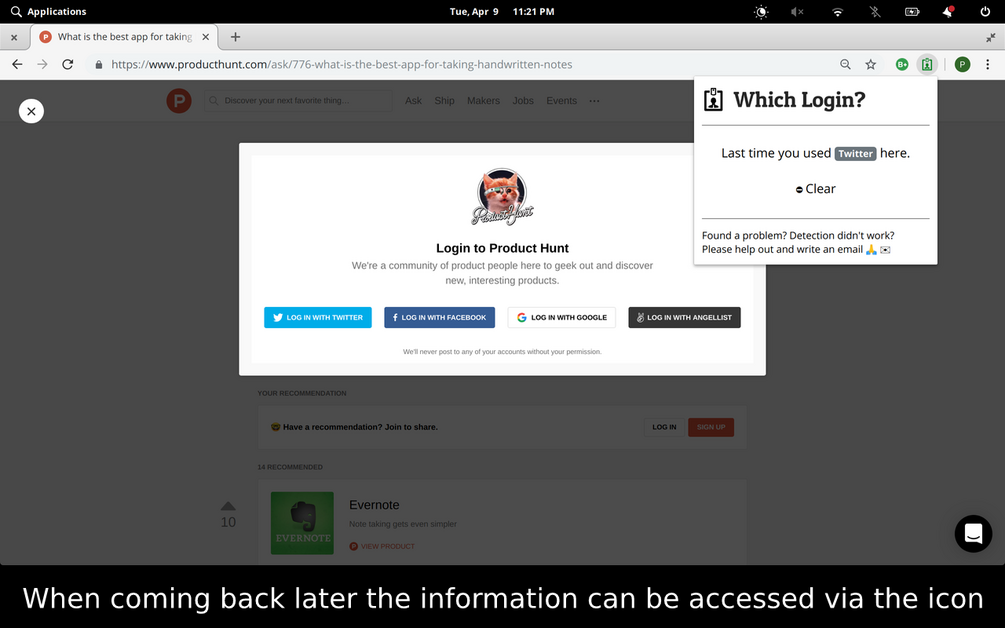1005x628 pixels.
Task: Click the restore window icon at tab bar right
Action: pyautogui.click(x=990, y=38)
